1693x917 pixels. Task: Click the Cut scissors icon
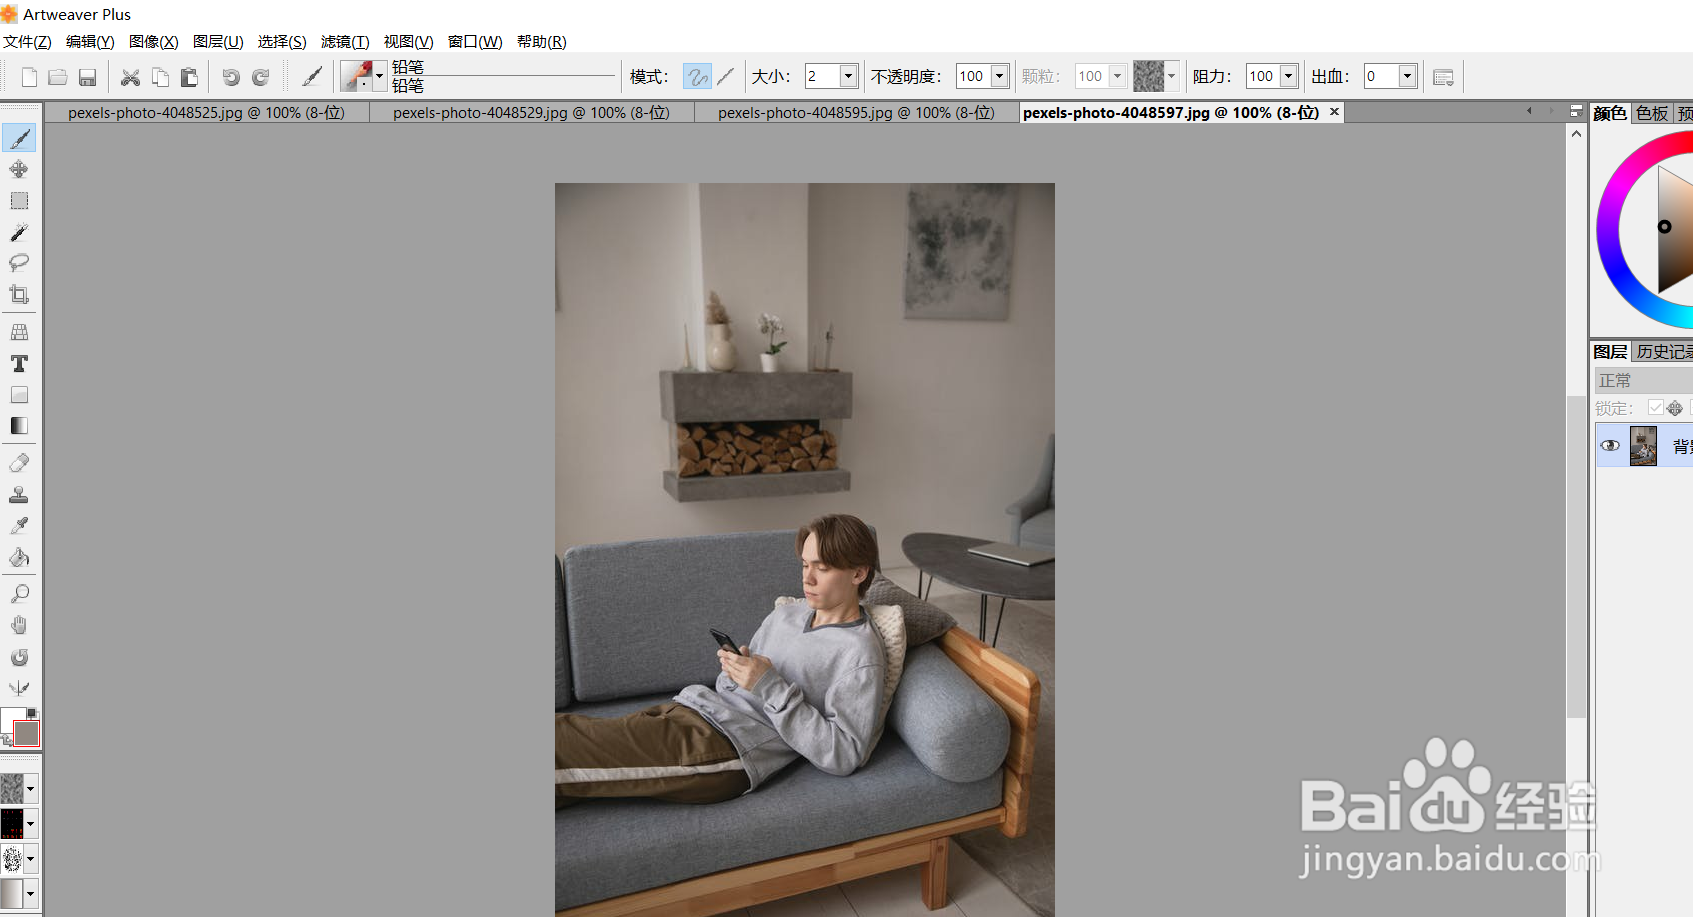[x=130, y=77]
